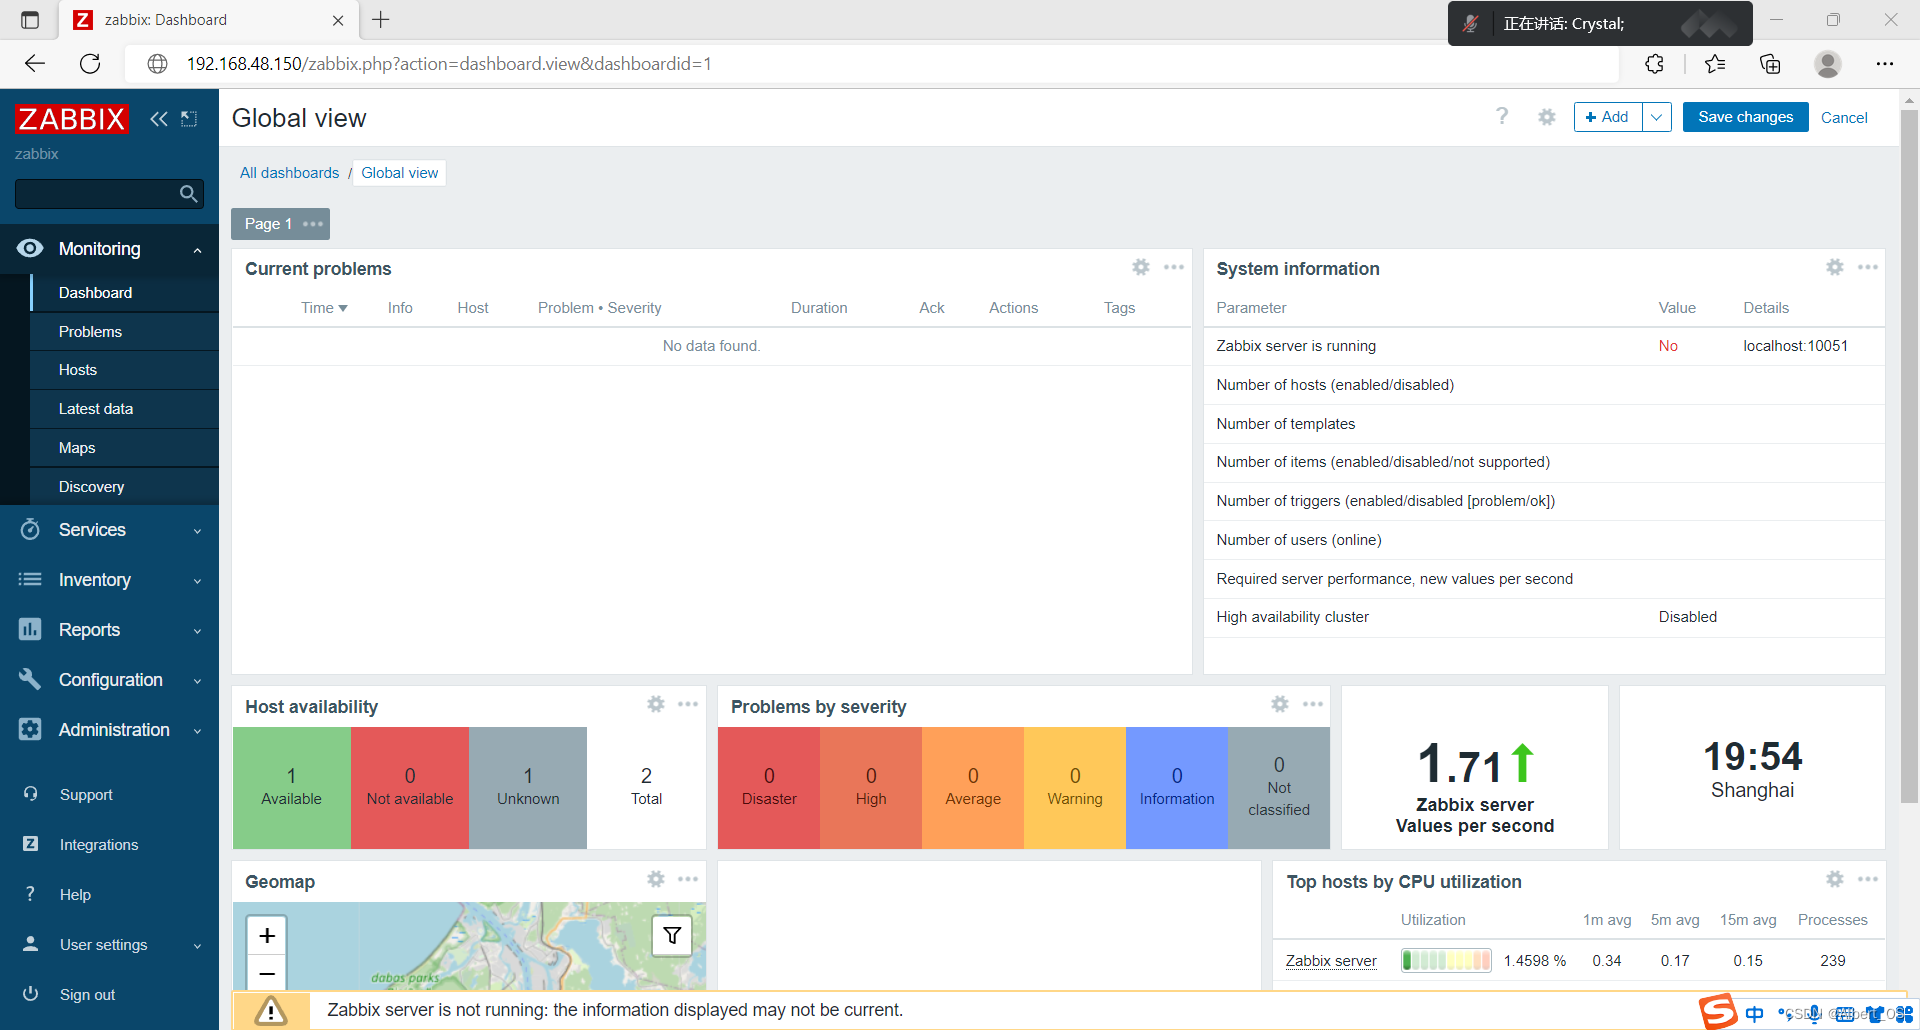Toggle kiosk mode icon beside collapse arrows
Viewport: 1920px width, 1030px height.
189,119
